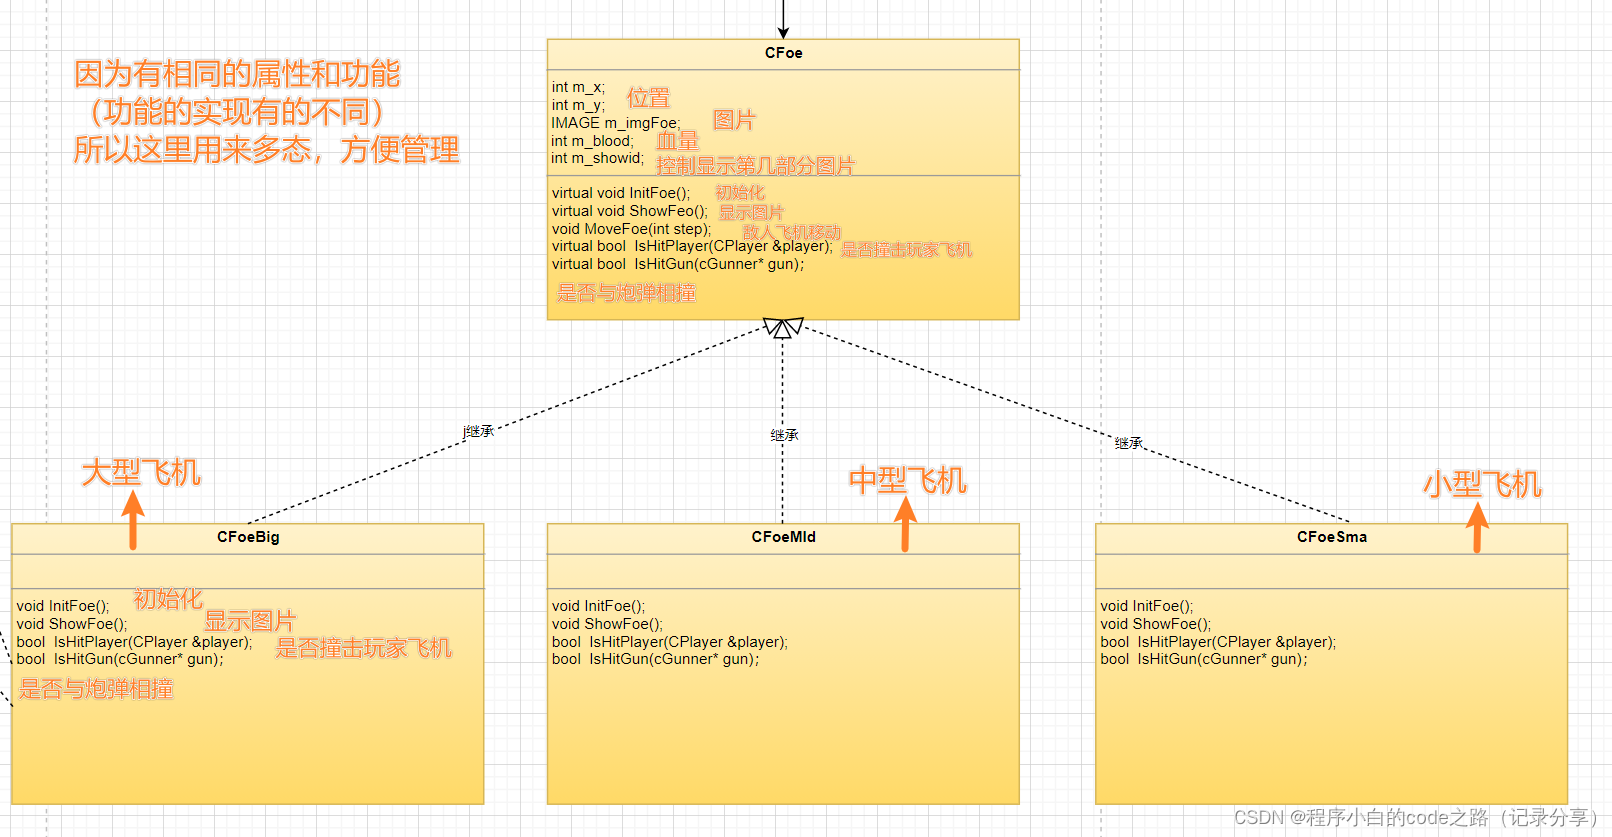Screen dimensions: 1612x837
Task: Click the orange 血量 annotation
Action: pyautogui.click(x=677, y=141)
